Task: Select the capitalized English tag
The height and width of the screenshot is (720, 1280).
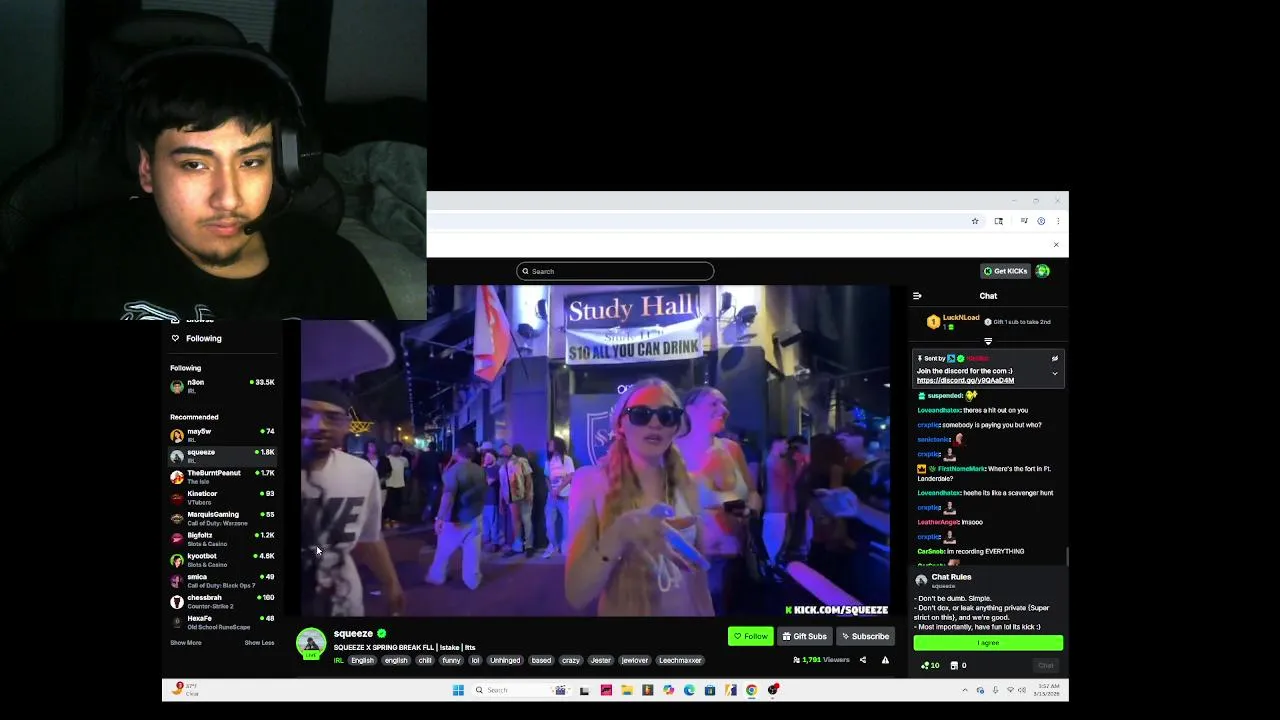Action: click(x=362, y=660)
